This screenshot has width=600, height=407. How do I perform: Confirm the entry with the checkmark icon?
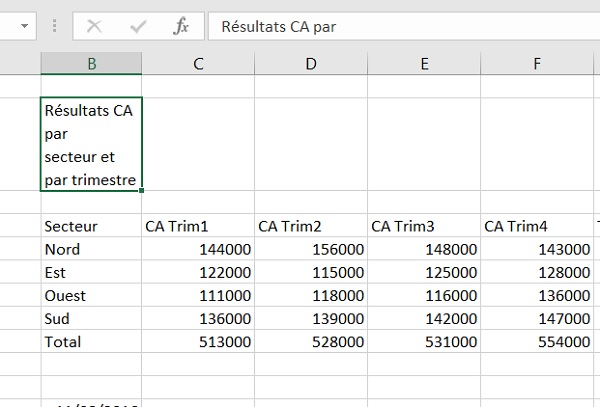click(x=138, y=26)
